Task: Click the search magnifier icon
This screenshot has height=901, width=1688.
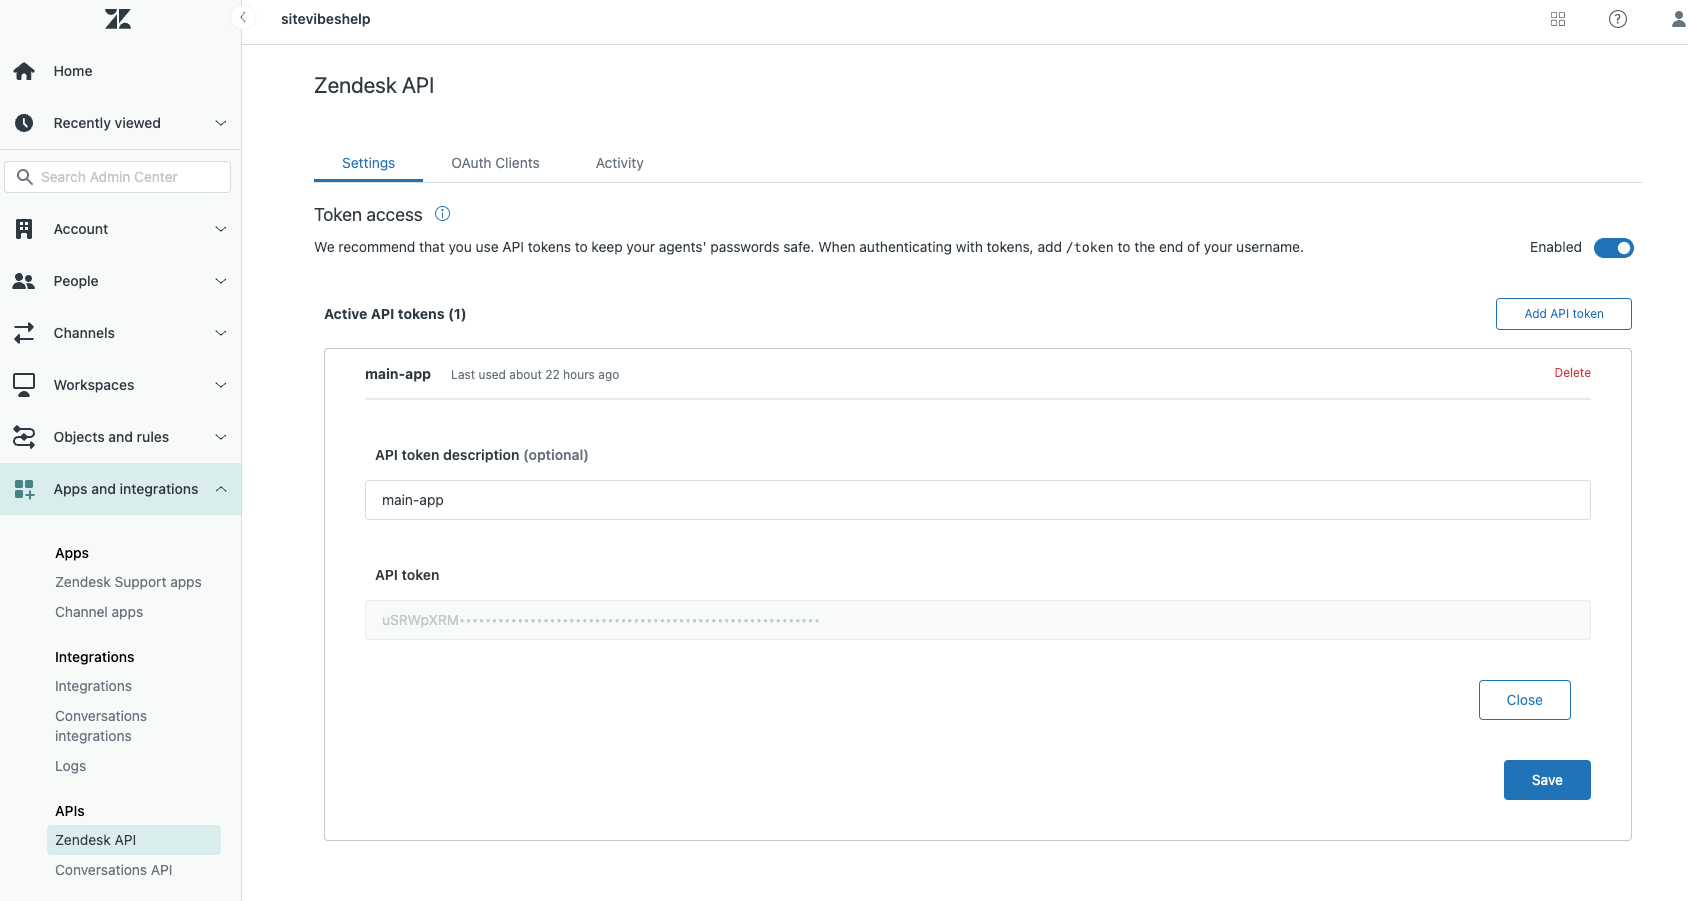Action: (x=25, y=177)
